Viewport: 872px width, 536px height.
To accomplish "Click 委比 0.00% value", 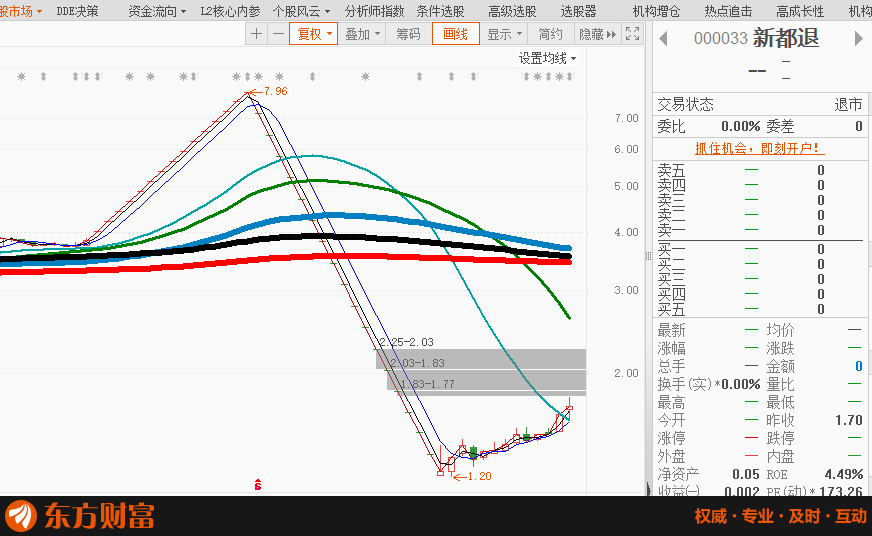I will 740,126.
